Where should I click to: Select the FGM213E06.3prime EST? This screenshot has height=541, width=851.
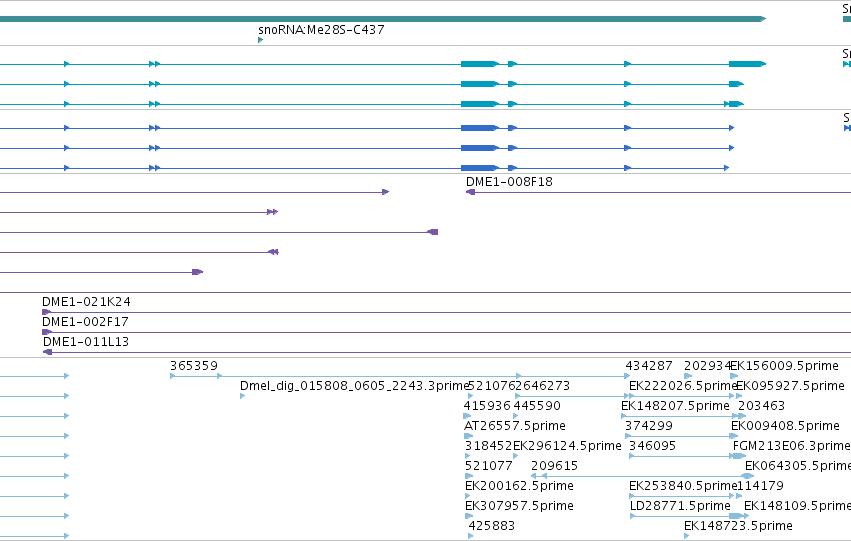tap(792, 446)
